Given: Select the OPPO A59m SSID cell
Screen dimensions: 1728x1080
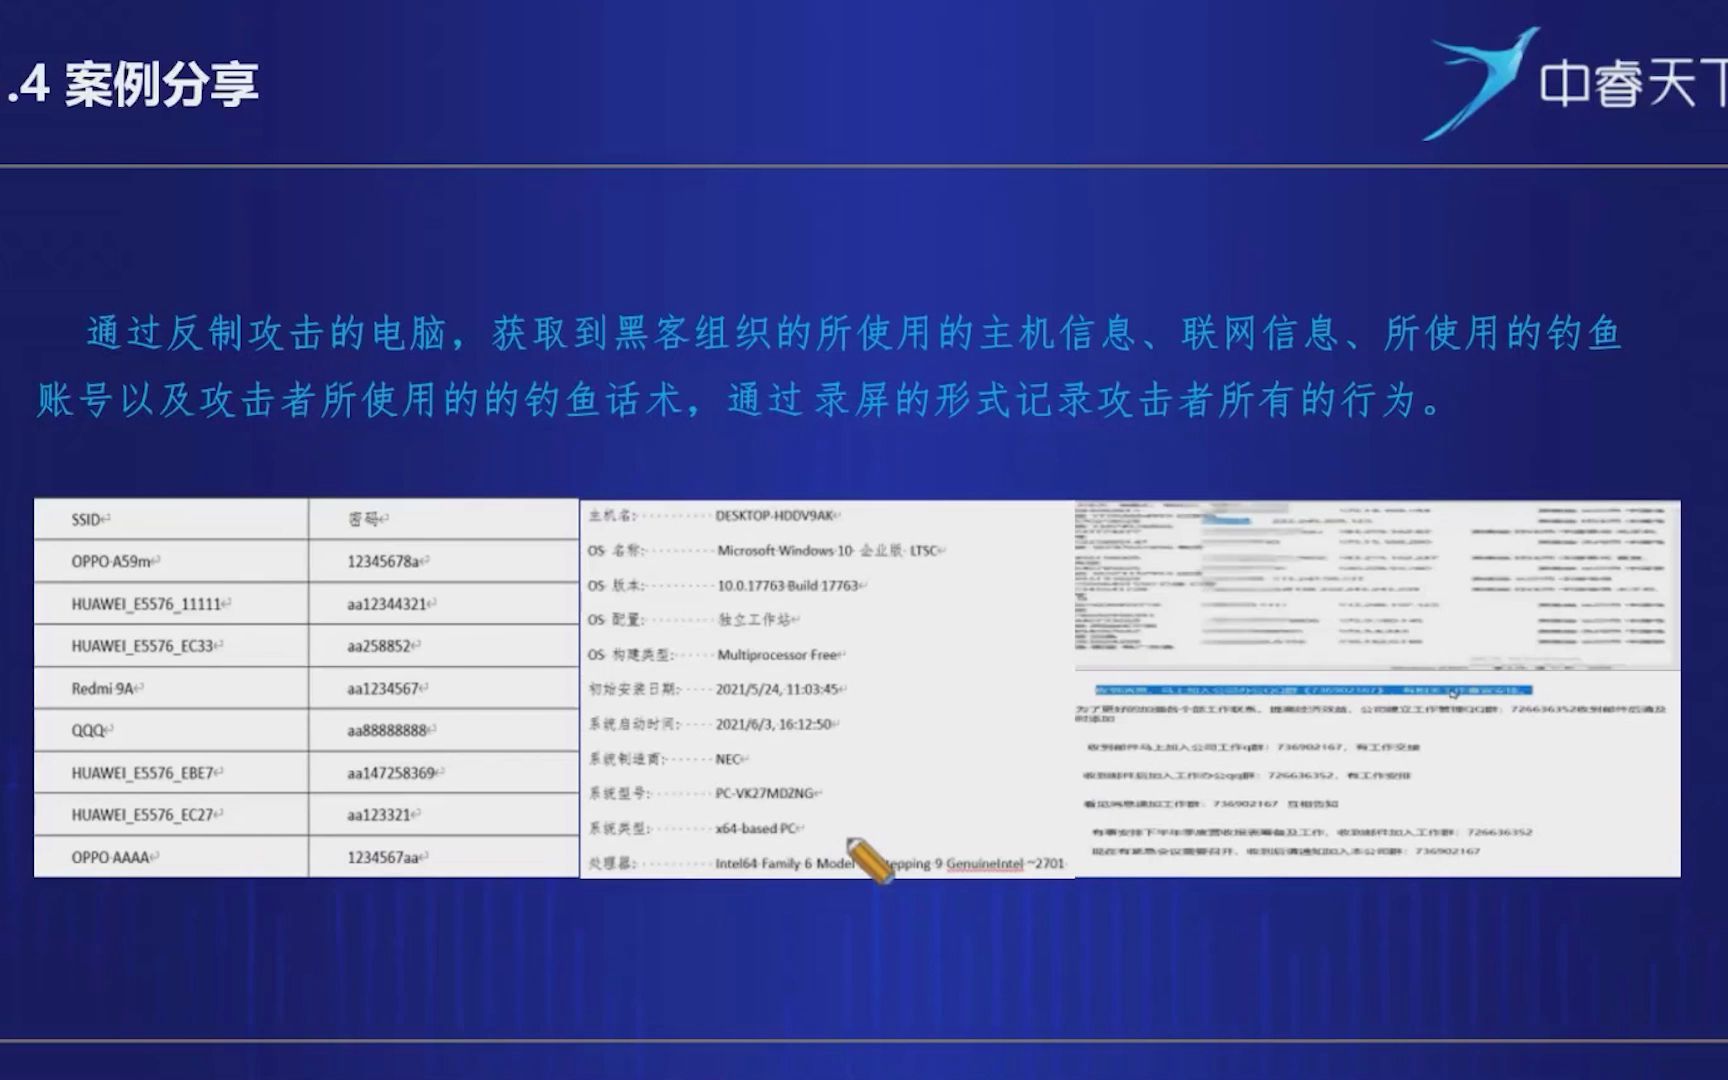Looking at the screenshot, I should (171, 561).
